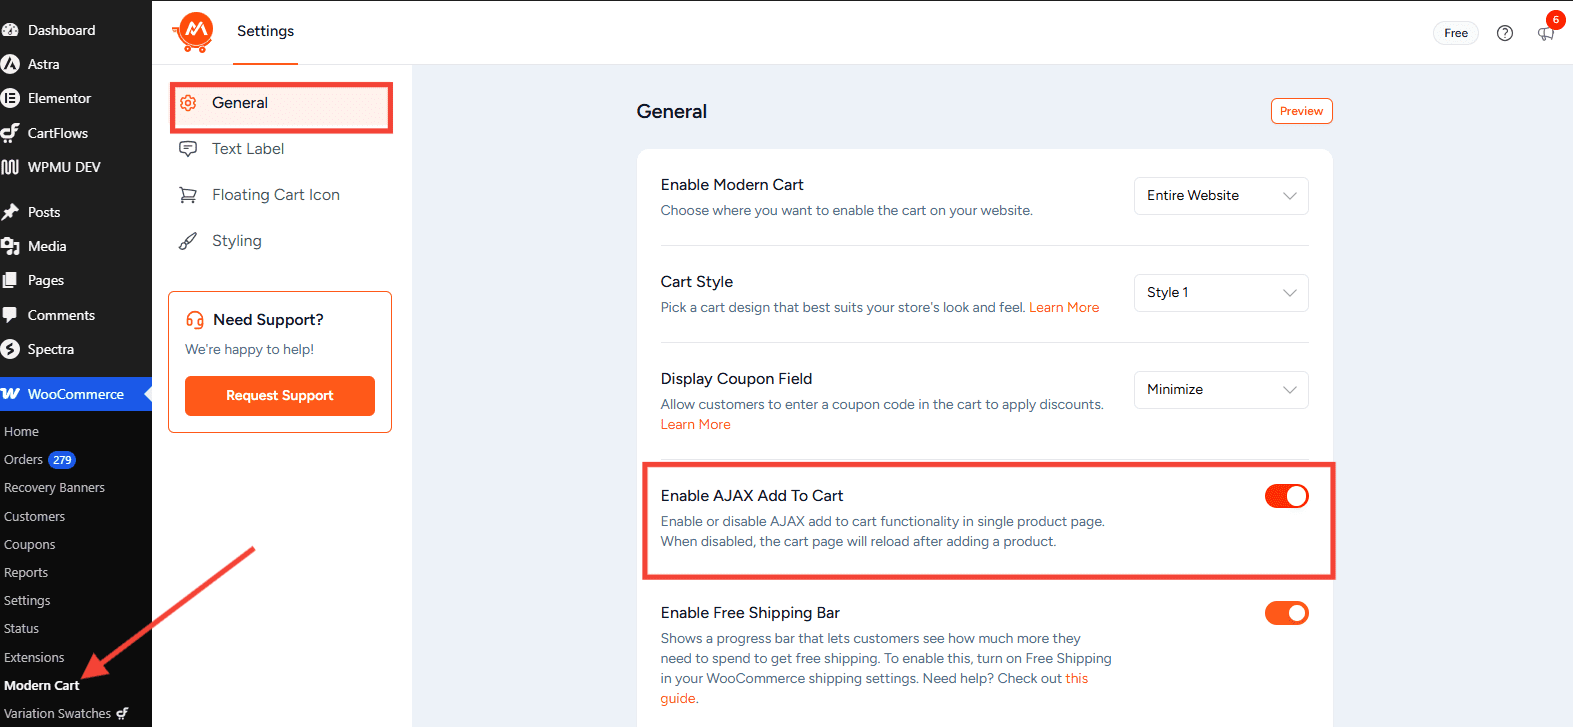The image size is (1573, 727).
Task: Click the WPMU DEV icon in the sidebar
Action: 11,167
